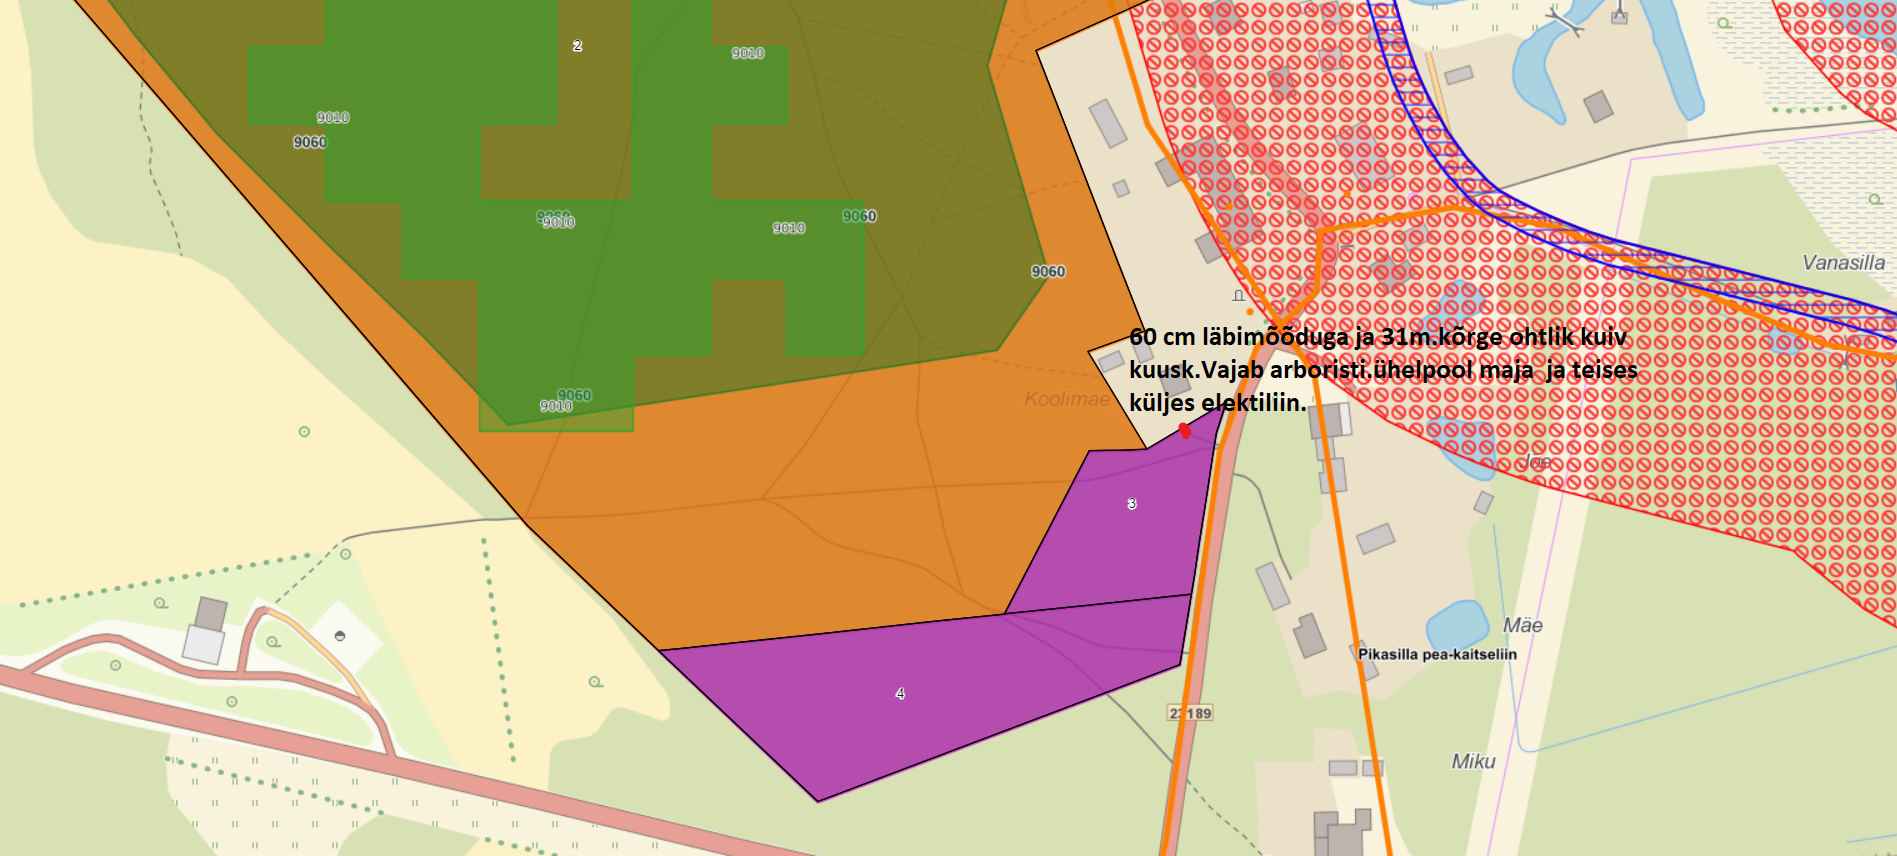This screenshot has width=1897, height=856.
Task: Click the parcel number 2 label
Action: point(577,46)
